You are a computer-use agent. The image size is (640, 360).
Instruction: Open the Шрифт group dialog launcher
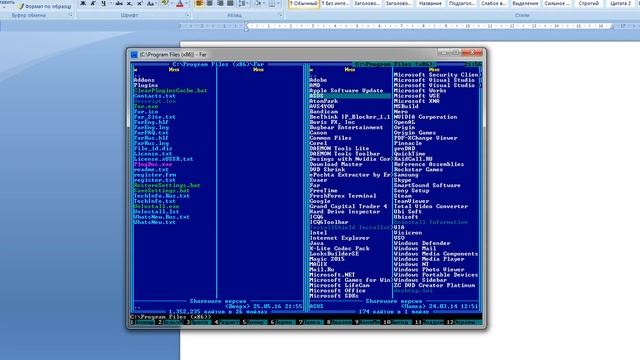pos(187,15)
